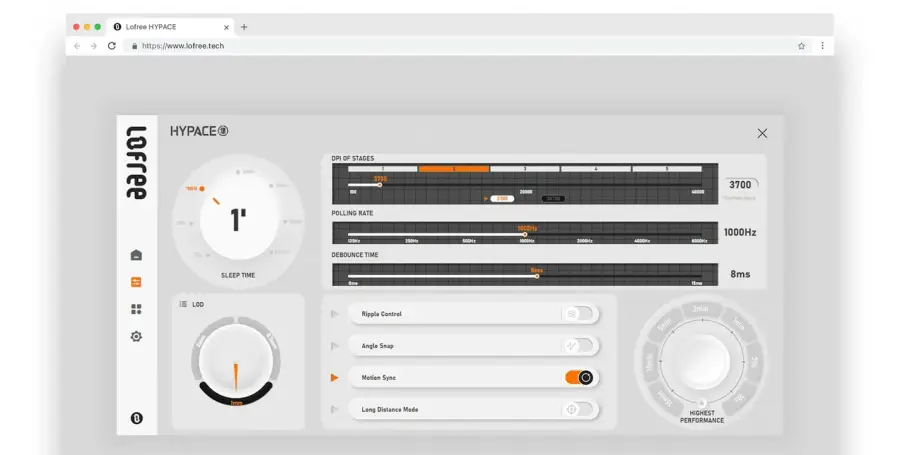Click the DPI slider handle at 3700
This screenshot has width=900, height=455.
[379, 185]
